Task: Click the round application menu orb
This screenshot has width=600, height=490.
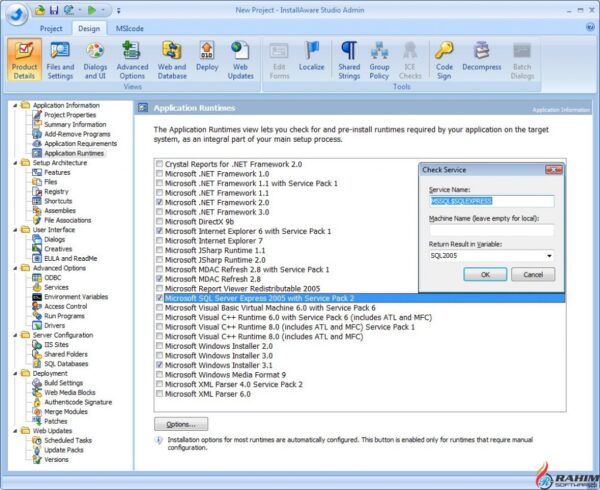Action: click(16, 15)
